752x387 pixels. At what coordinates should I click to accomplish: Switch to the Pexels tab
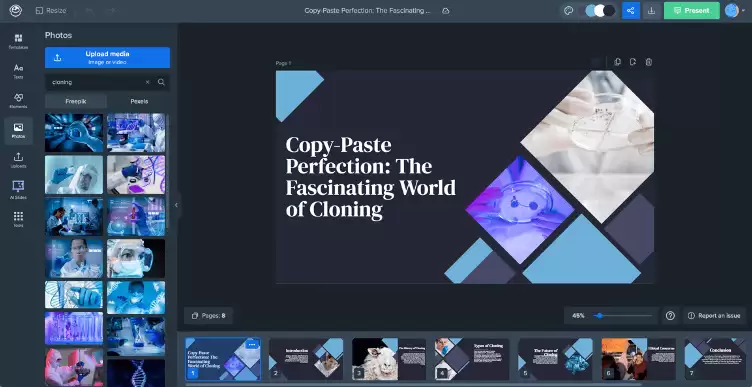[x=139, y=101]
